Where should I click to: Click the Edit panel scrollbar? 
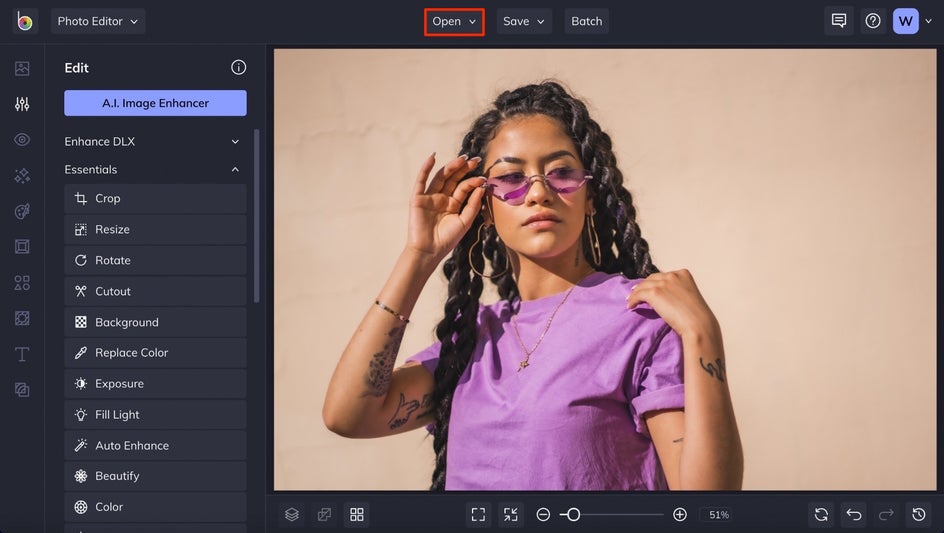pyautogui.click(x=256, y=216)
